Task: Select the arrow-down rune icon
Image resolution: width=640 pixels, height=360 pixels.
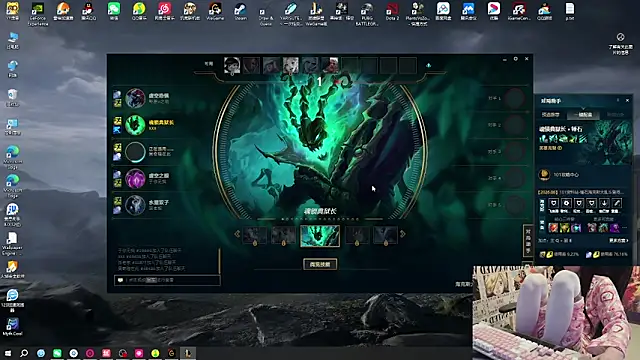Action: tap(604, 203)
